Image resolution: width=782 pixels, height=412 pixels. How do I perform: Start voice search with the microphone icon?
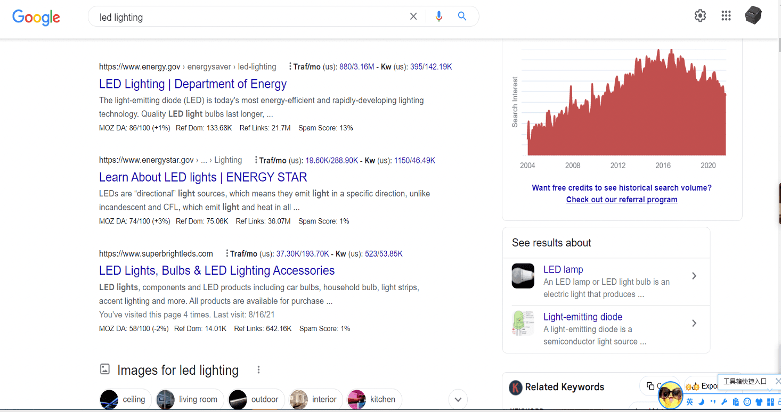click(x=438, y=16)
